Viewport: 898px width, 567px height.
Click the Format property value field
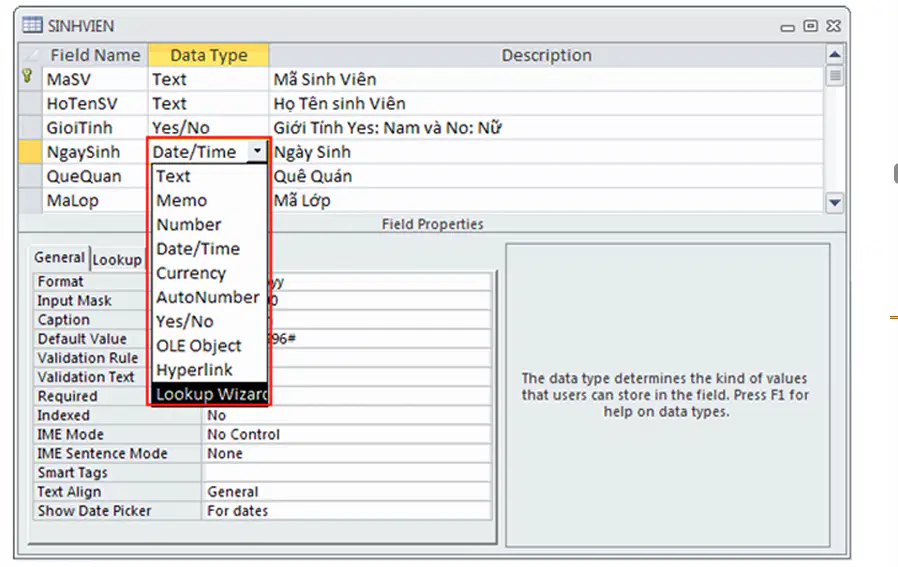click(379, 282)
